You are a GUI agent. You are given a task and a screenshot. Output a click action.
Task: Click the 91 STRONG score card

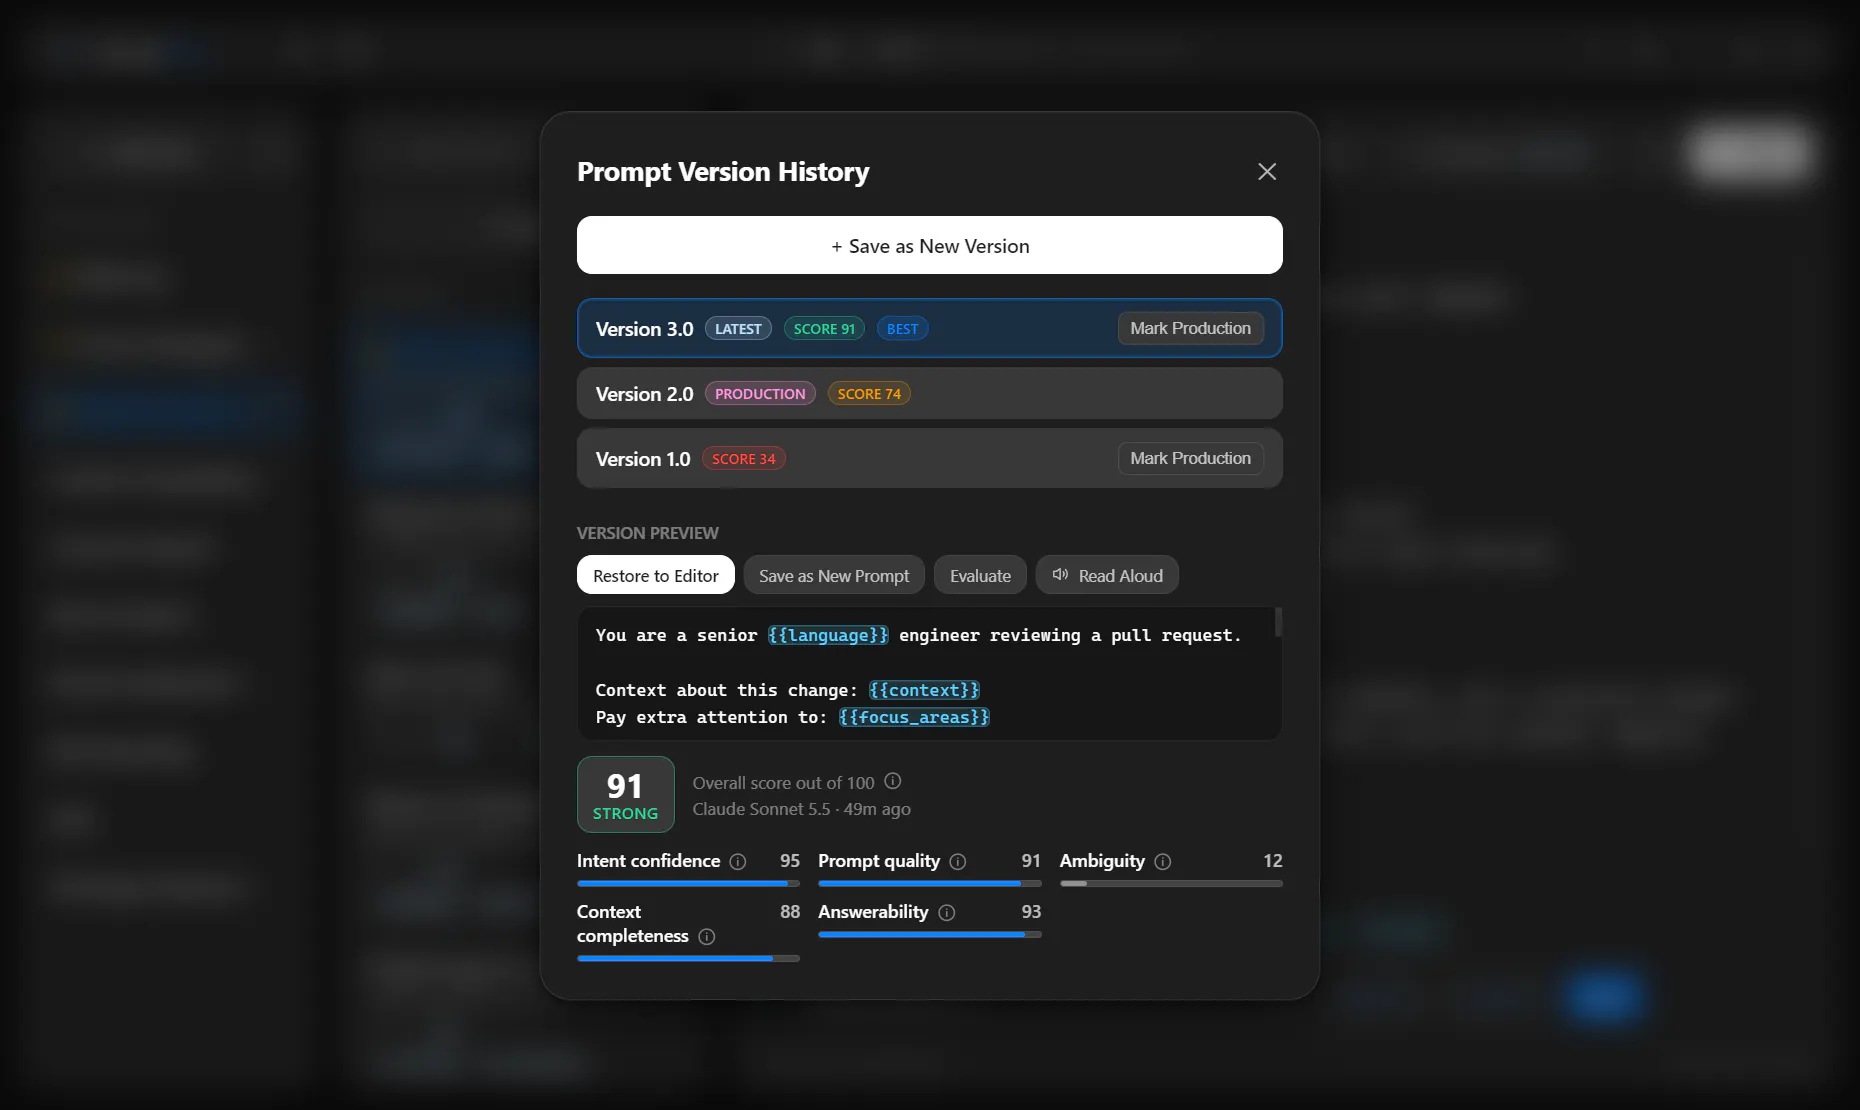(x=626, y=795)
